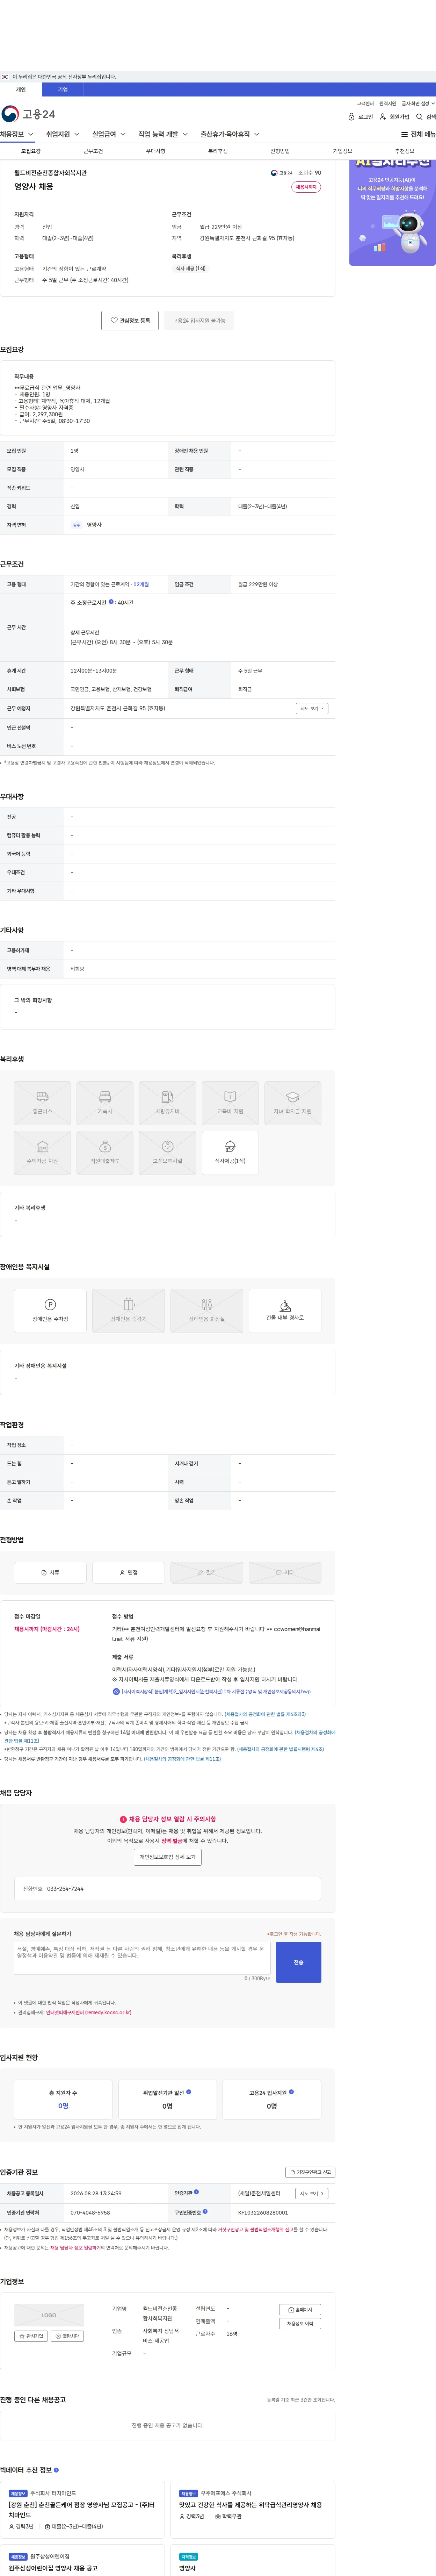This screenshot has height=2576, width=436.
Task: Click the 직원대출제도 welfare icon
Action: [105, 1153]
